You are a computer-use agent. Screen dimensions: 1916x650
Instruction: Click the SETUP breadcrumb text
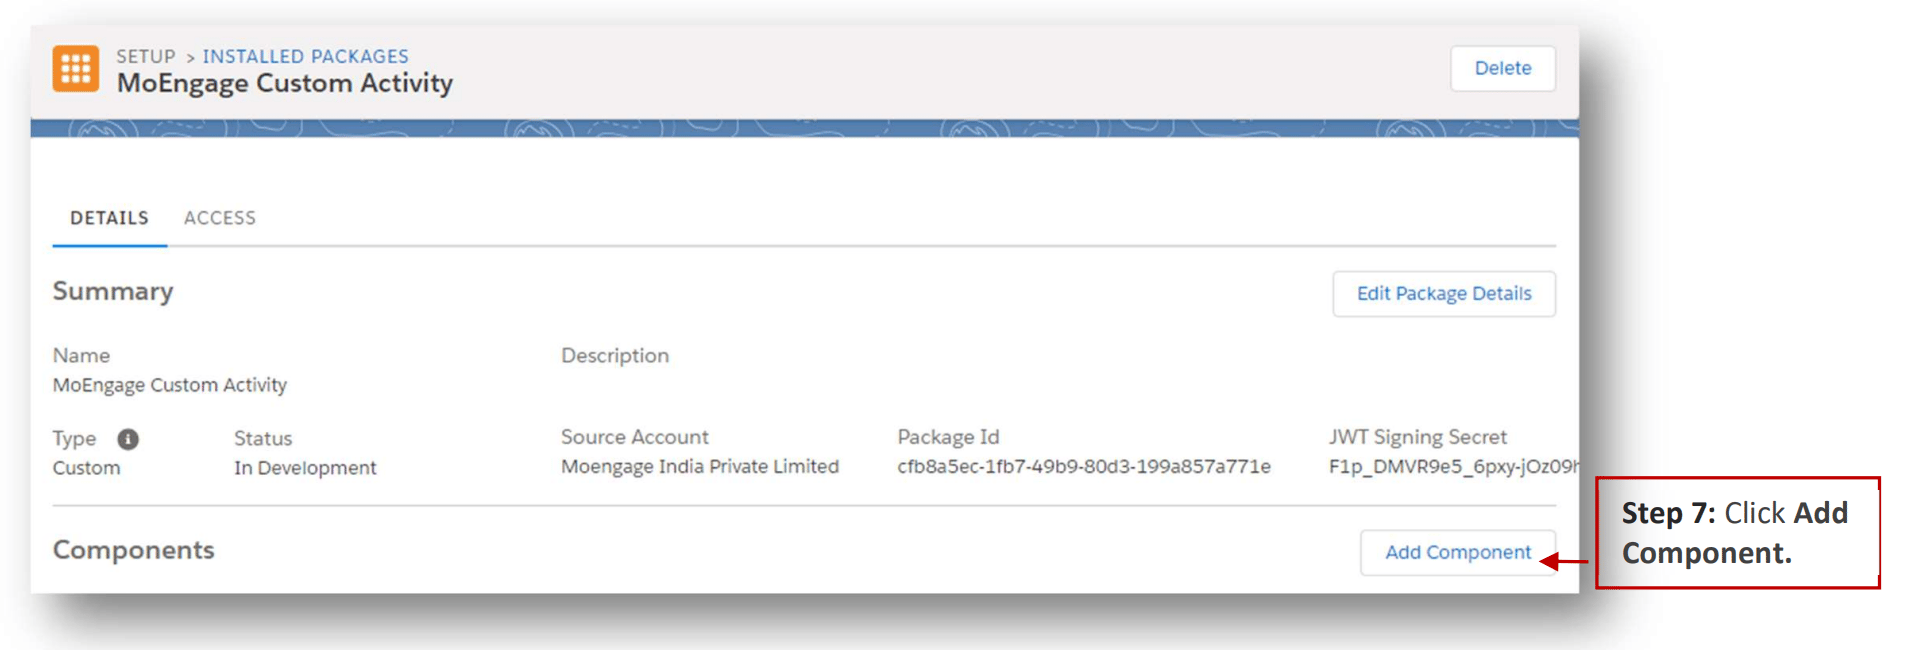[146, 56]
